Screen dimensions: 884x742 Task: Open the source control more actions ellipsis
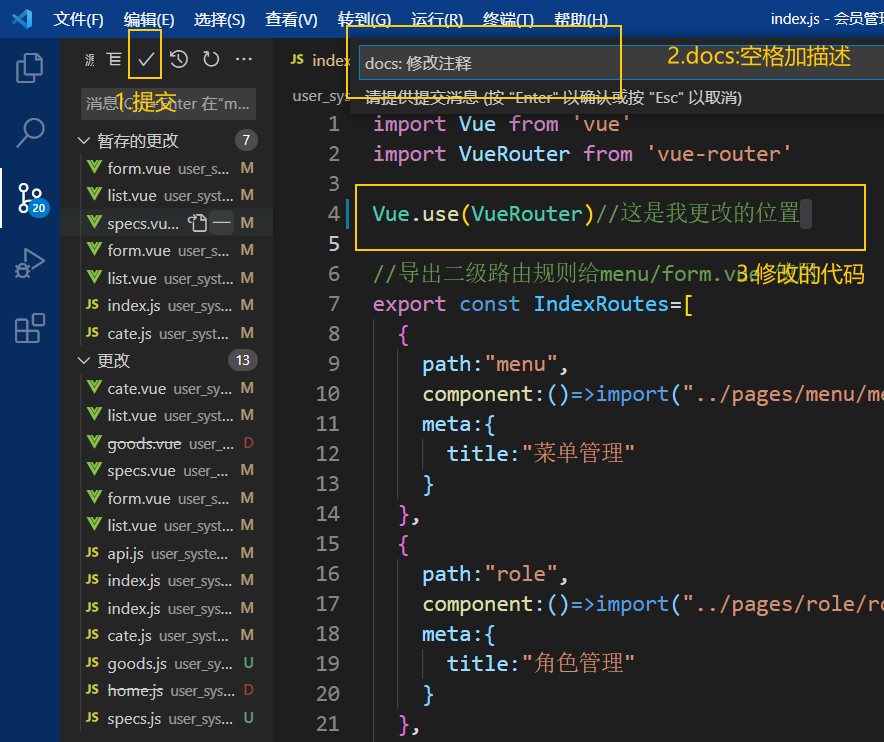point(244,59)
